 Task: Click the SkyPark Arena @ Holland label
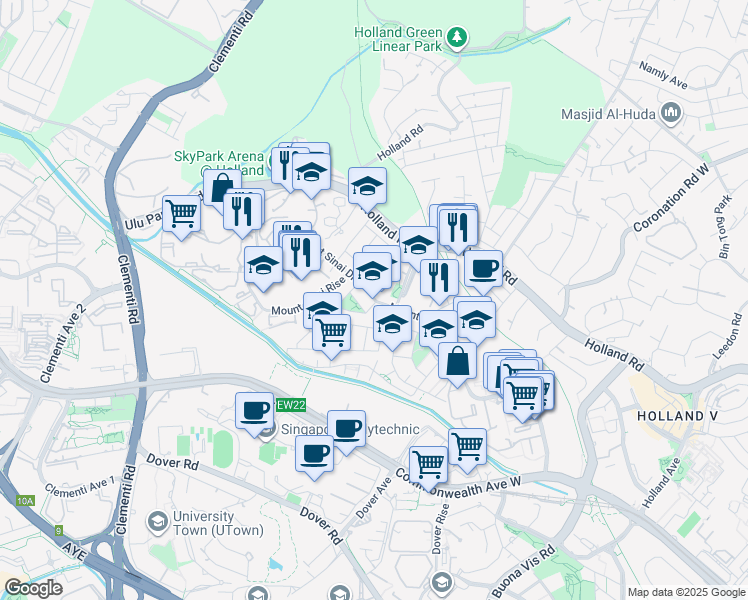tap(219, 163)
